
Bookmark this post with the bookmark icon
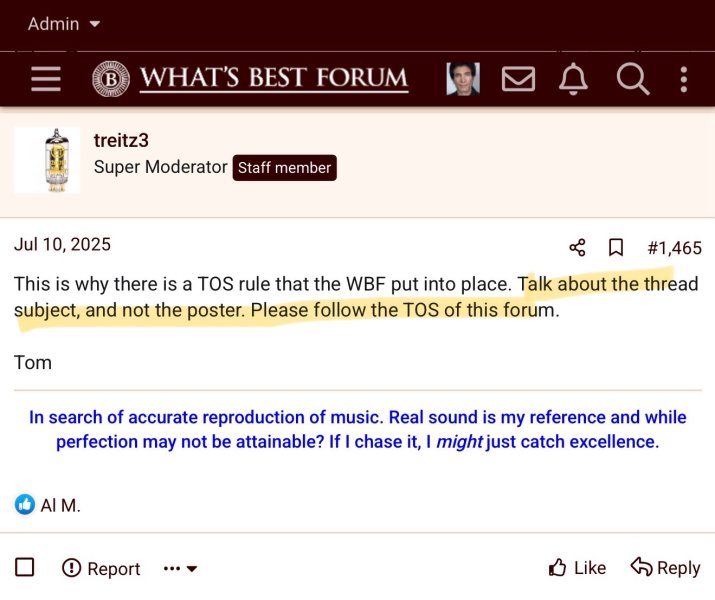point(616,247)
